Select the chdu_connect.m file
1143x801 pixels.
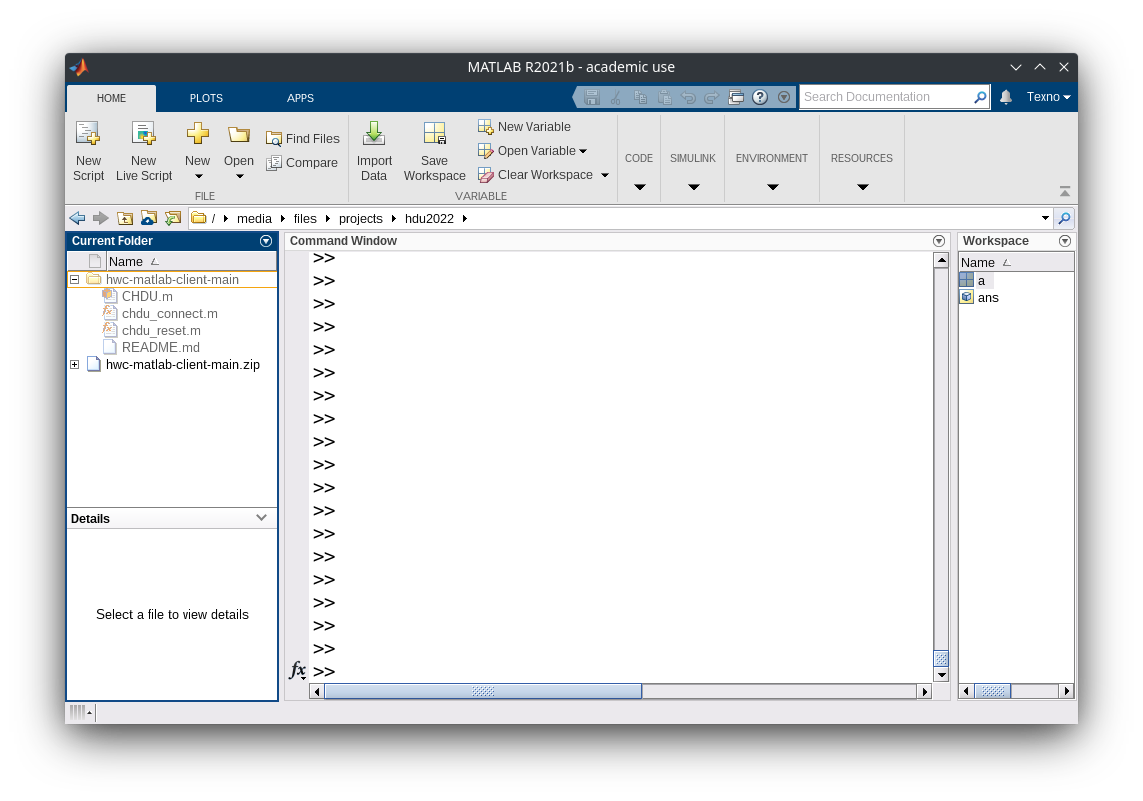pyautogui.click(x=169, y=314)
